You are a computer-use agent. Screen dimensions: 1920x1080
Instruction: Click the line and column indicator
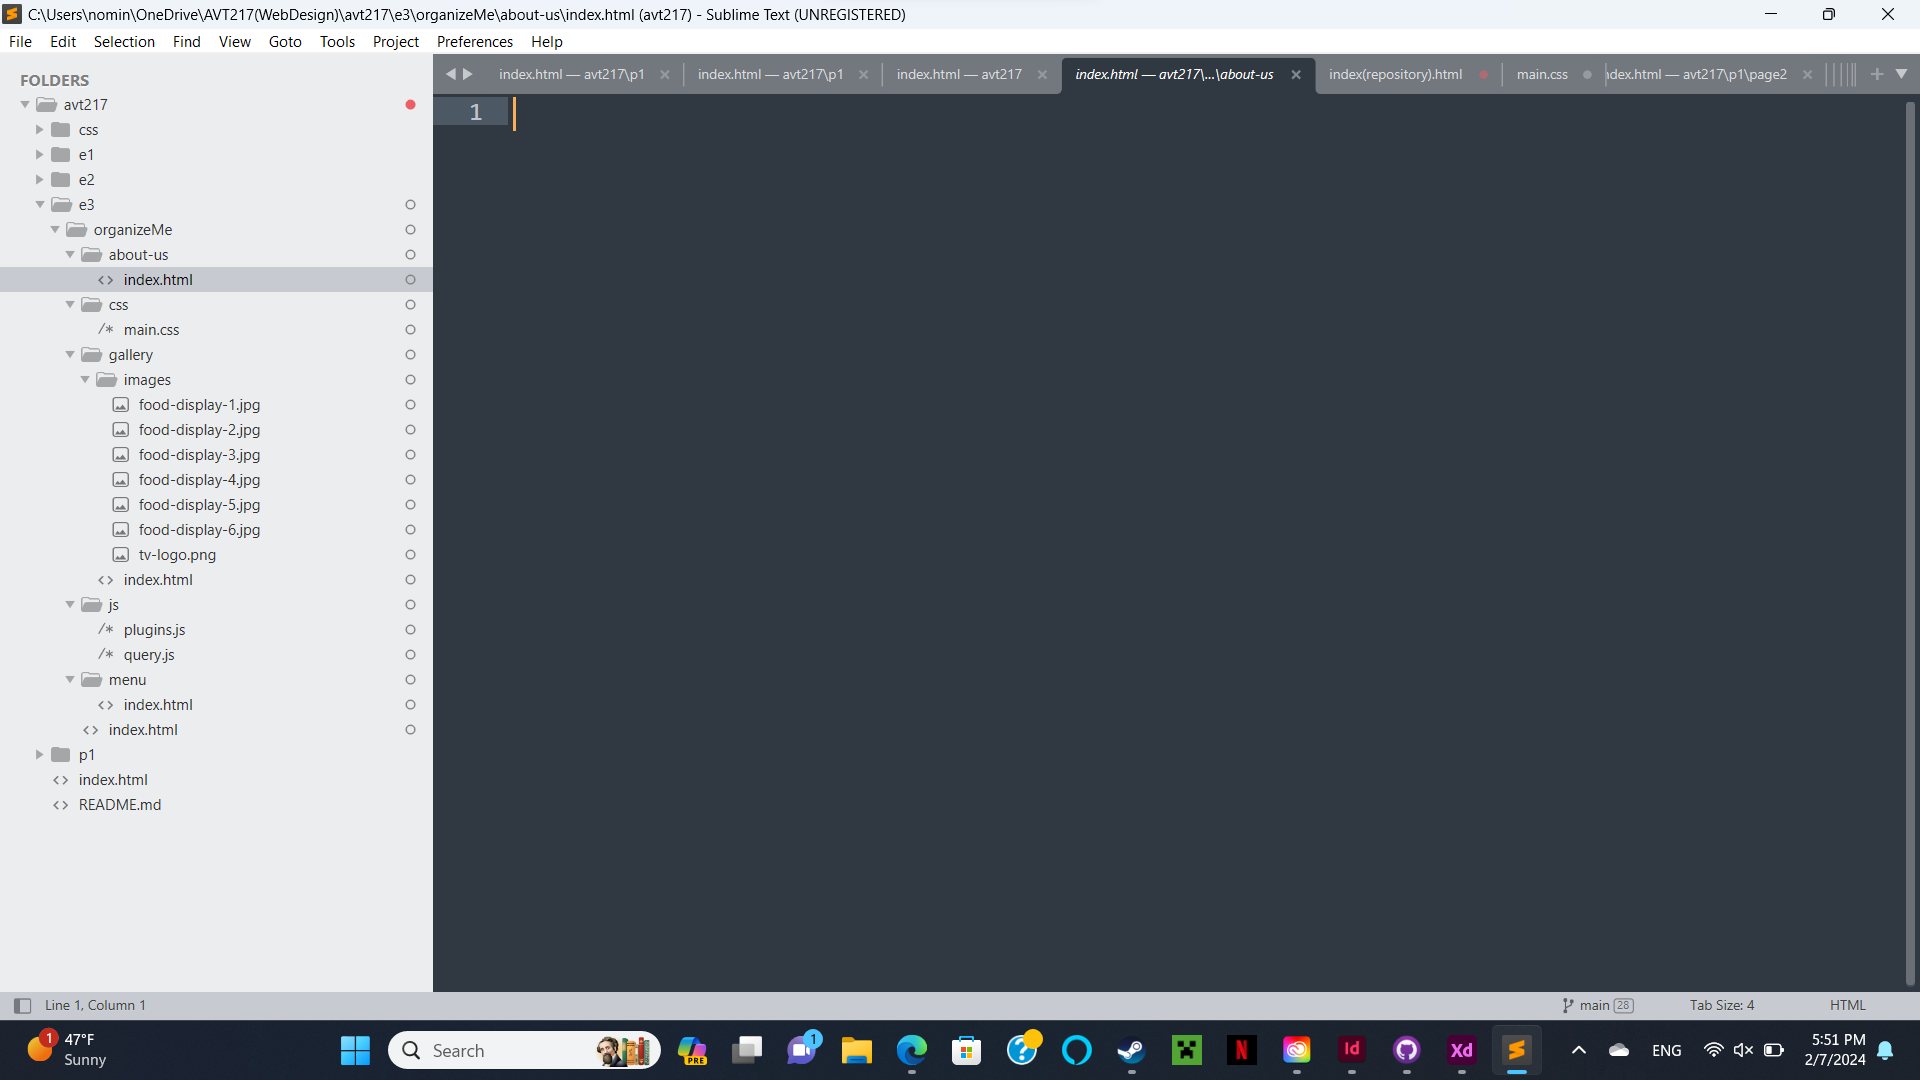[x=95, y=1005]
